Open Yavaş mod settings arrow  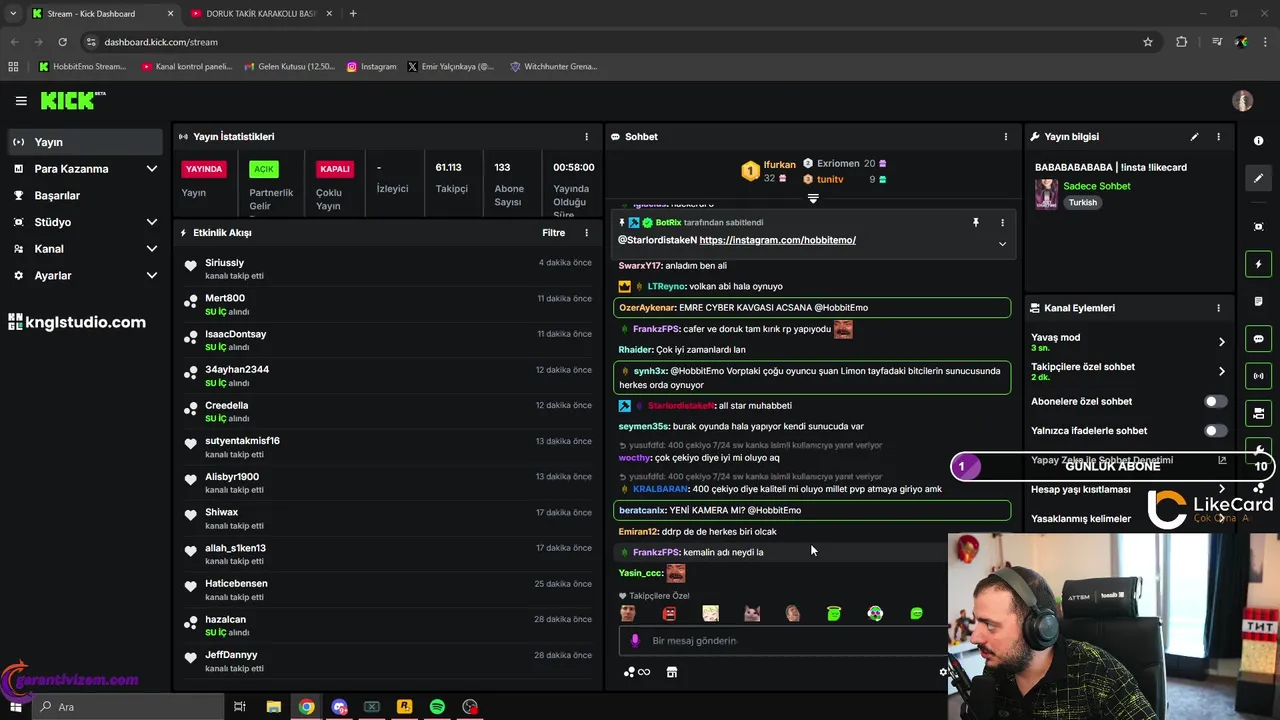tap(1221, 342)
